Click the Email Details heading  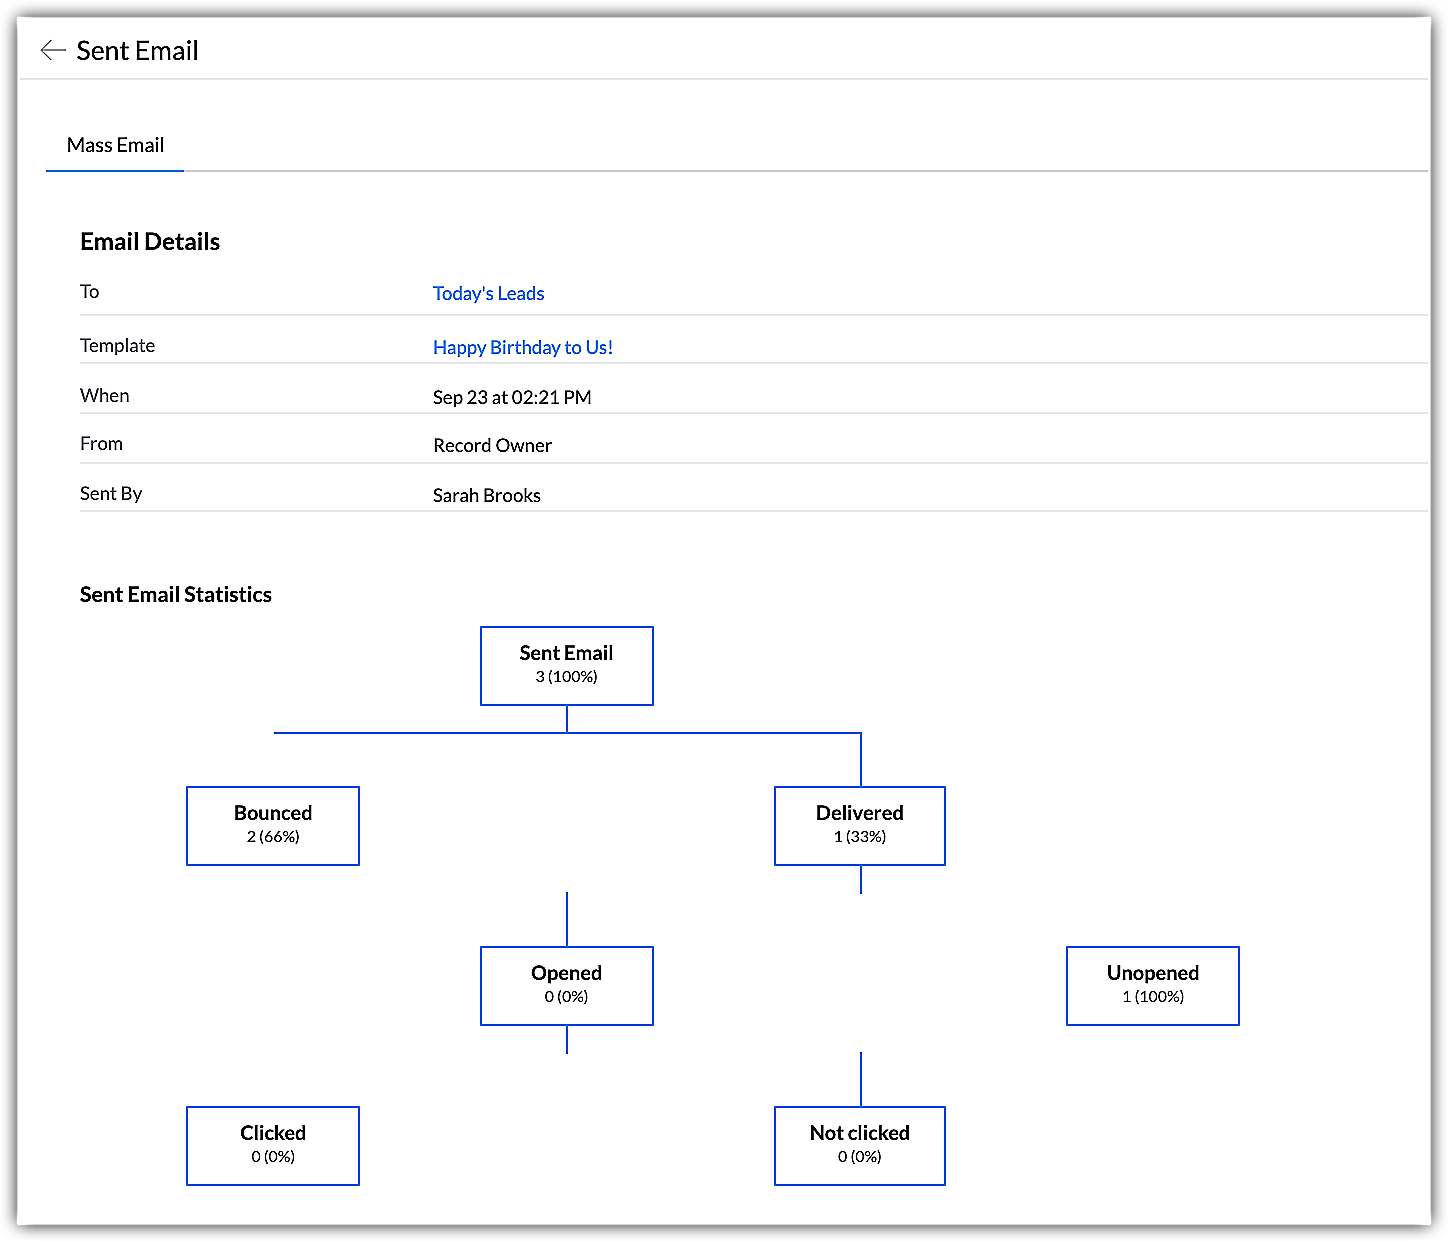(x=150, y=241)
